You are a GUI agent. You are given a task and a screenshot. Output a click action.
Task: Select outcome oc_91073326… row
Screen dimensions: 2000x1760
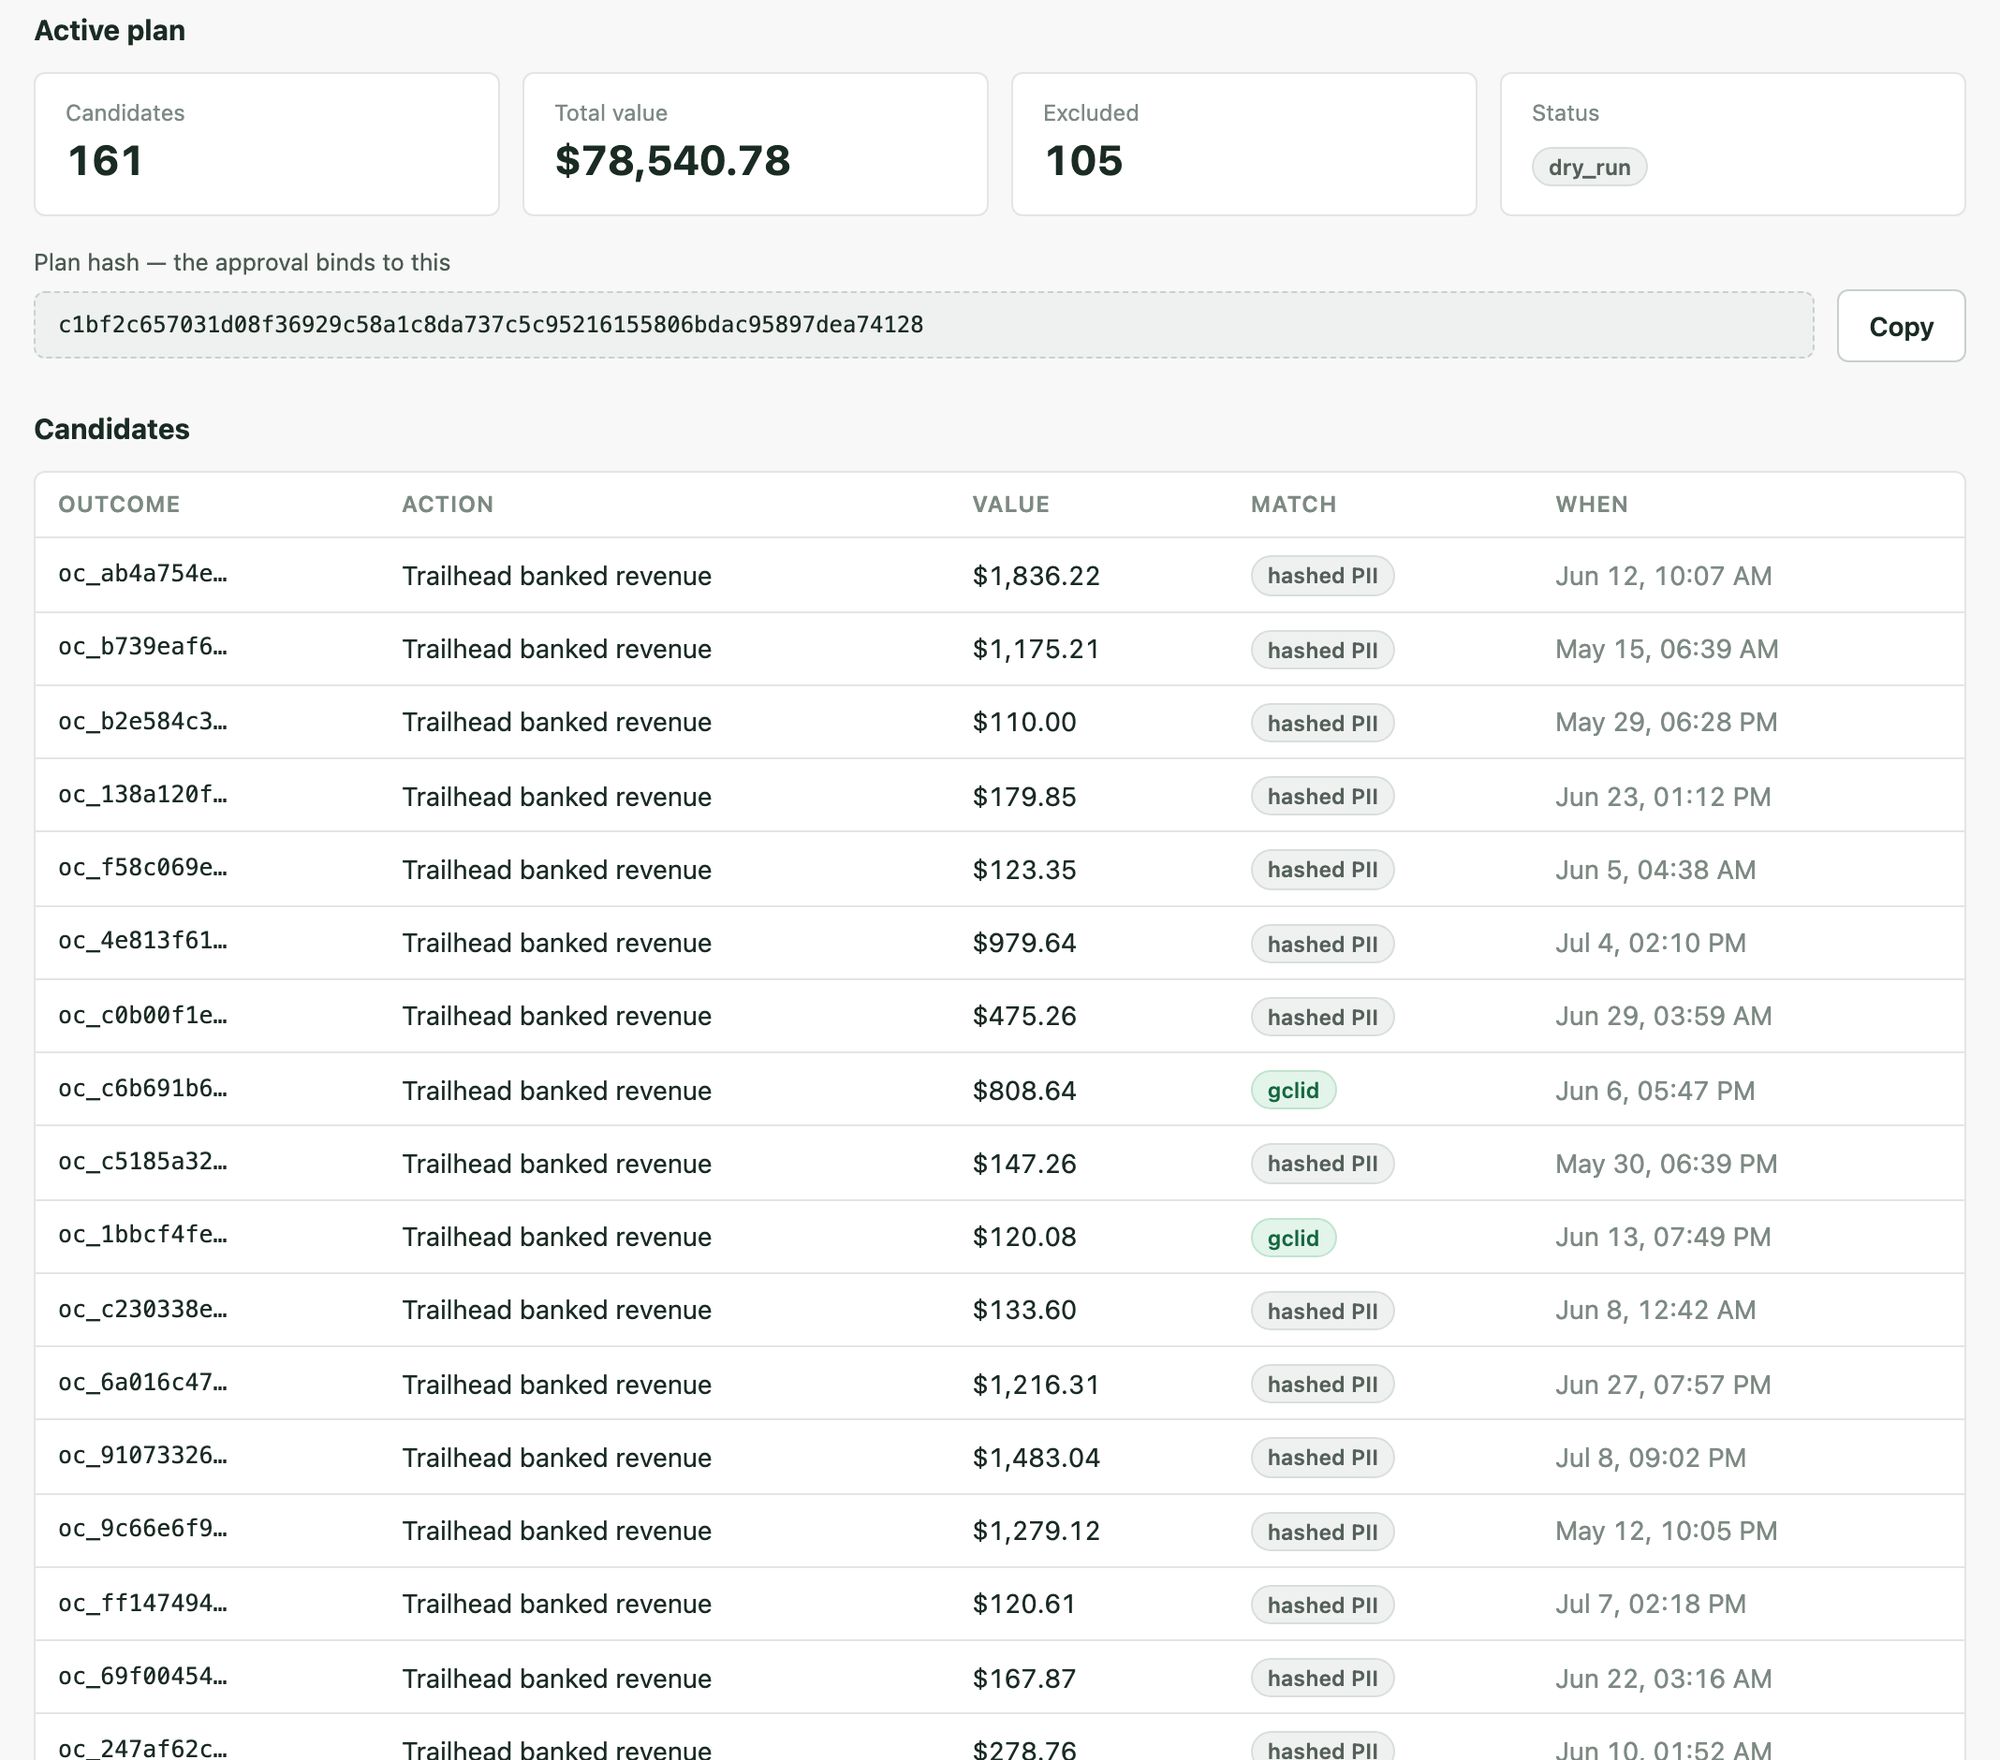coord(1000,1457)
